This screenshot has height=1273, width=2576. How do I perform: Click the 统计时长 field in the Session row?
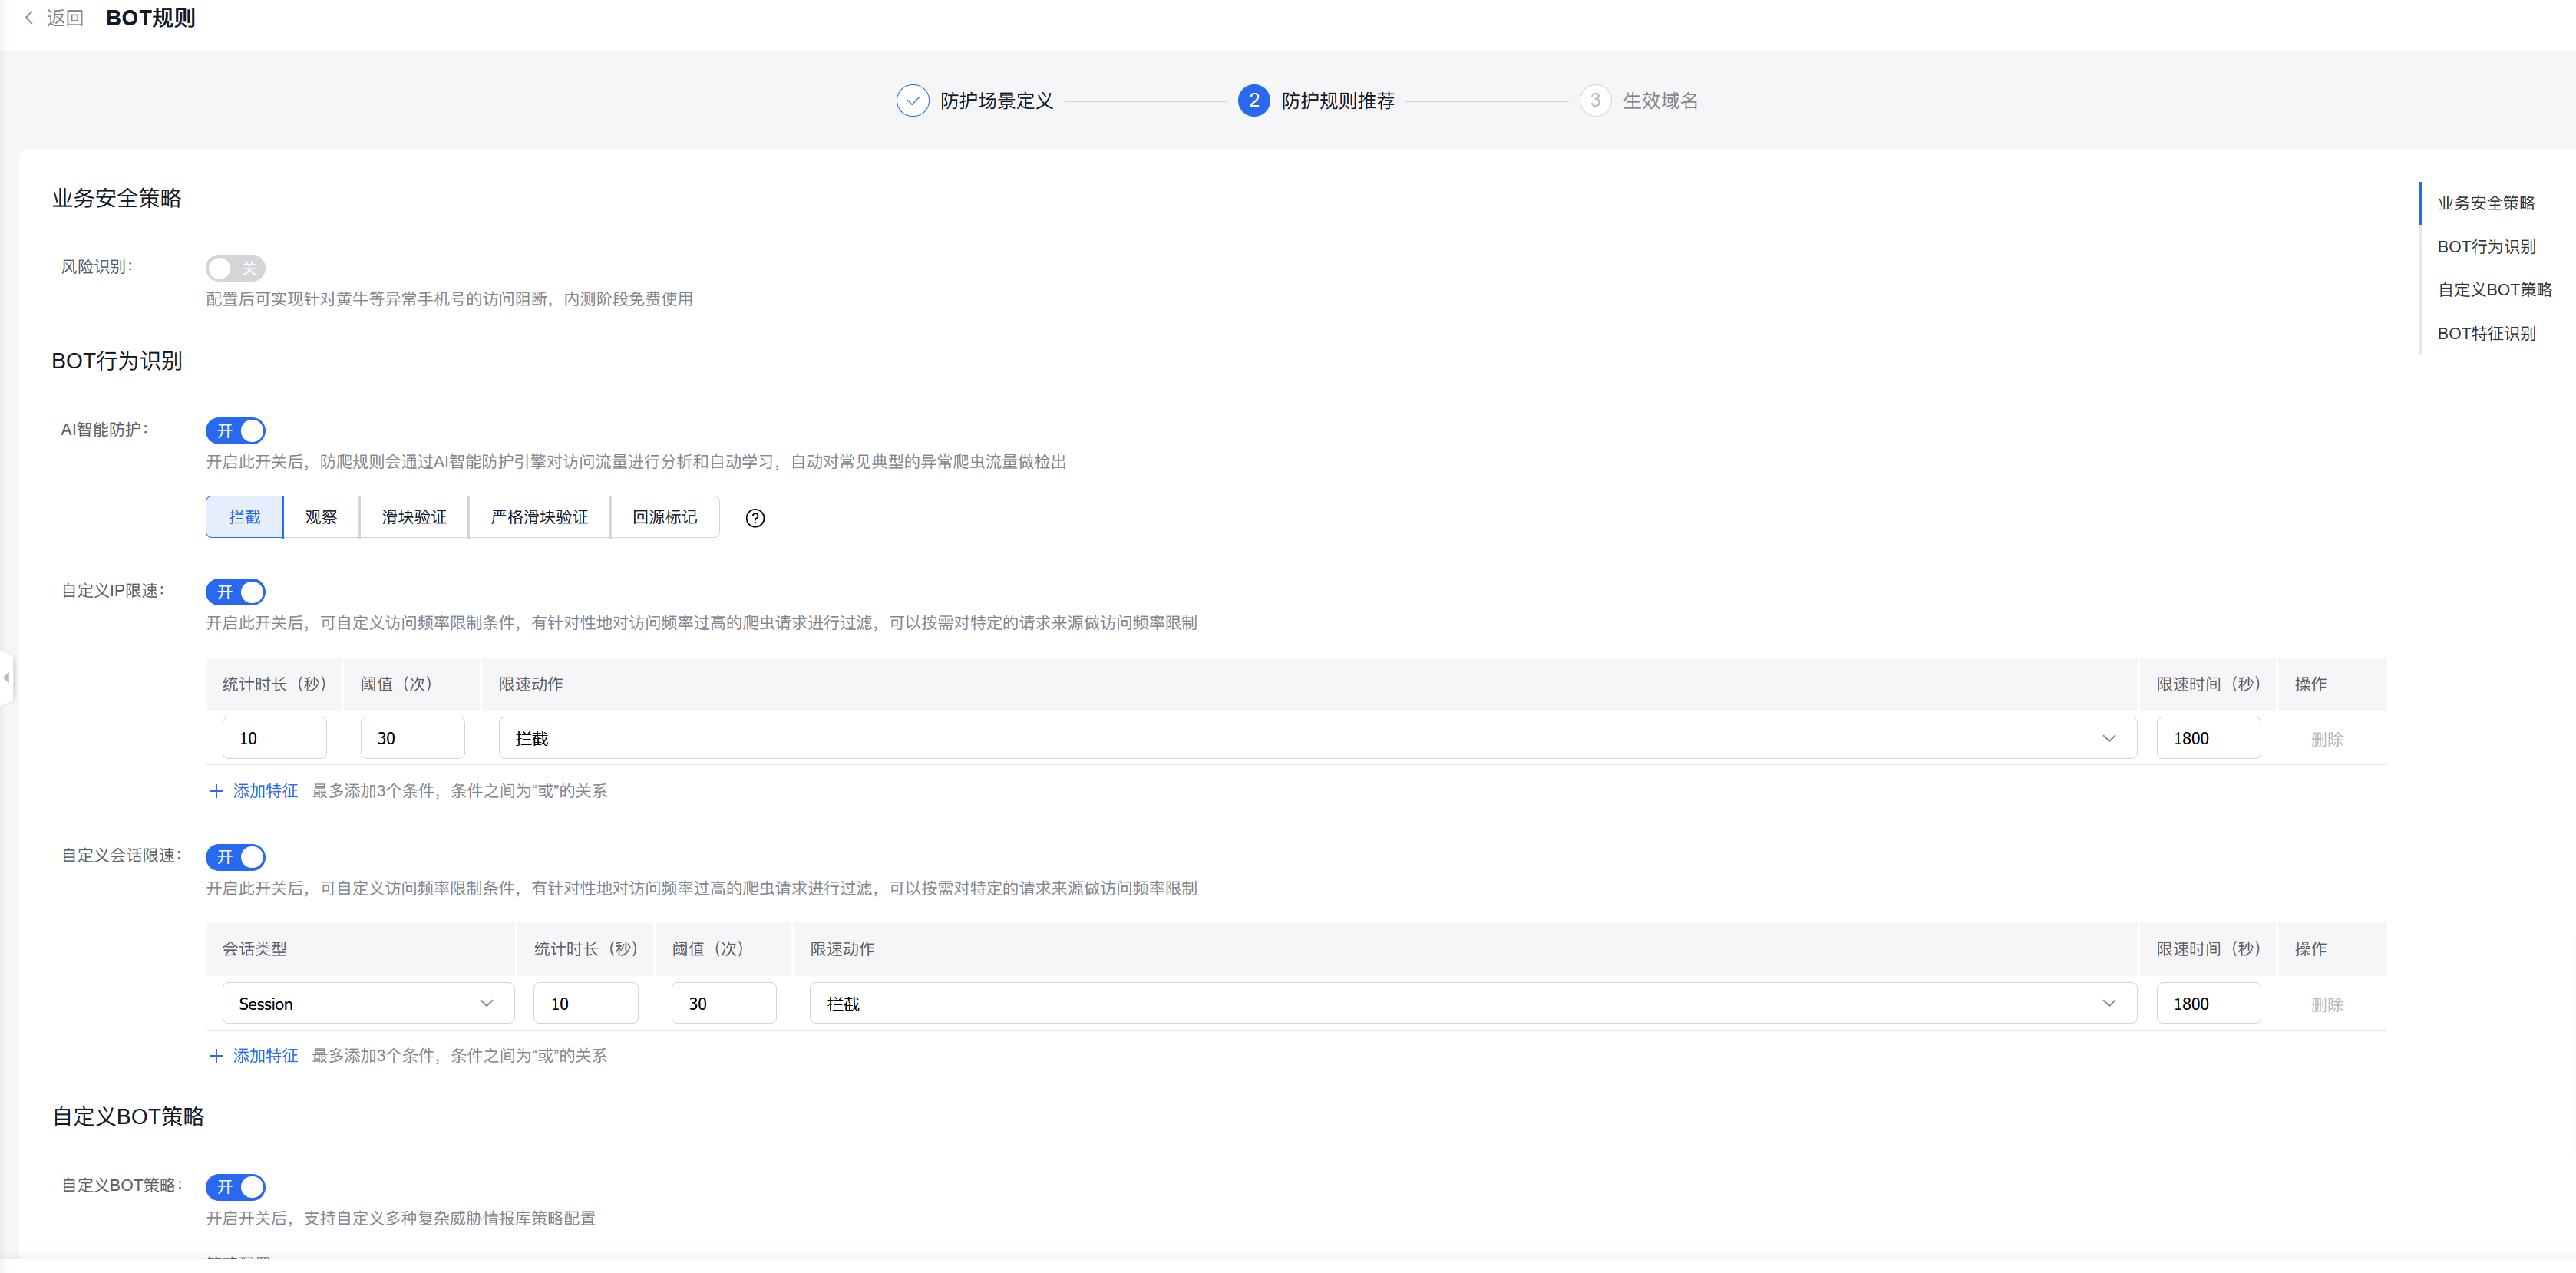pyautogui.click(x=586, y=1003)
